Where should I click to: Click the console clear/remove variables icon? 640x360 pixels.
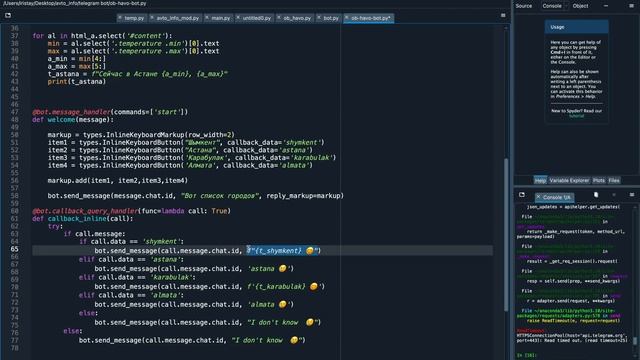pyautogui.click(x=596, y=195)
